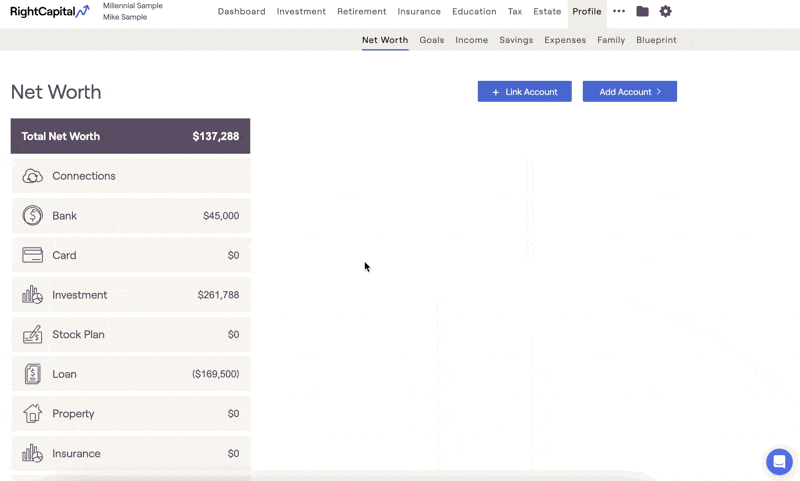Click the Bank dollar coin icon
The width and height of the screenshot is (800, 481).
[33, 216]
